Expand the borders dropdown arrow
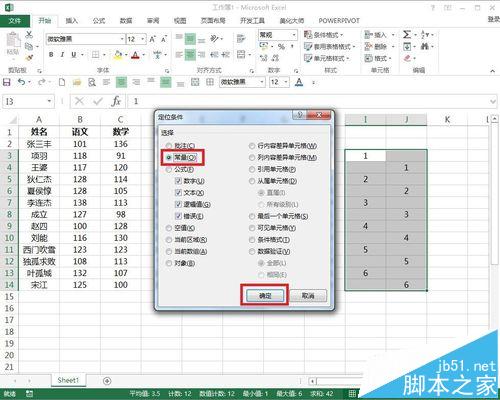500x400 pixels. point(104,55)
